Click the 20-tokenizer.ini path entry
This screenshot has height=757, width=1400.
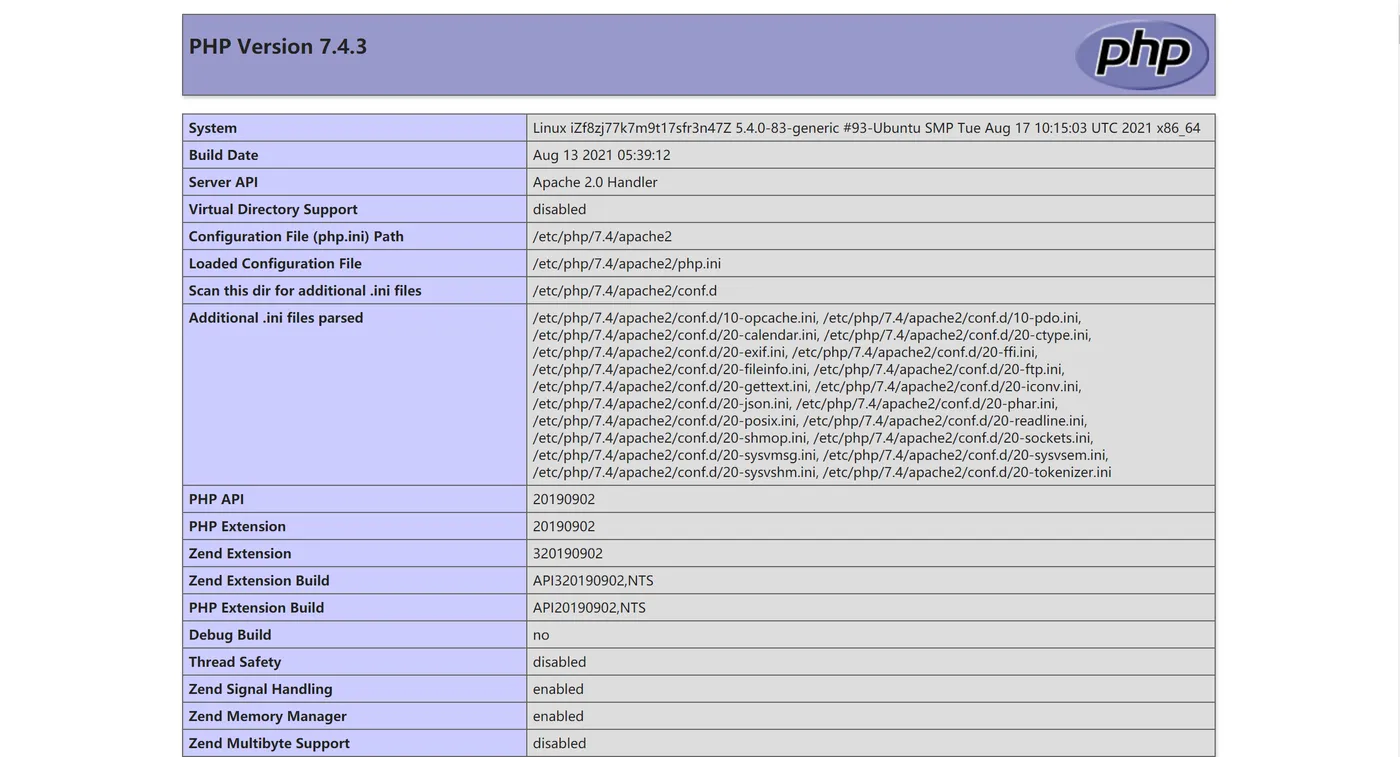coord(967,472)
